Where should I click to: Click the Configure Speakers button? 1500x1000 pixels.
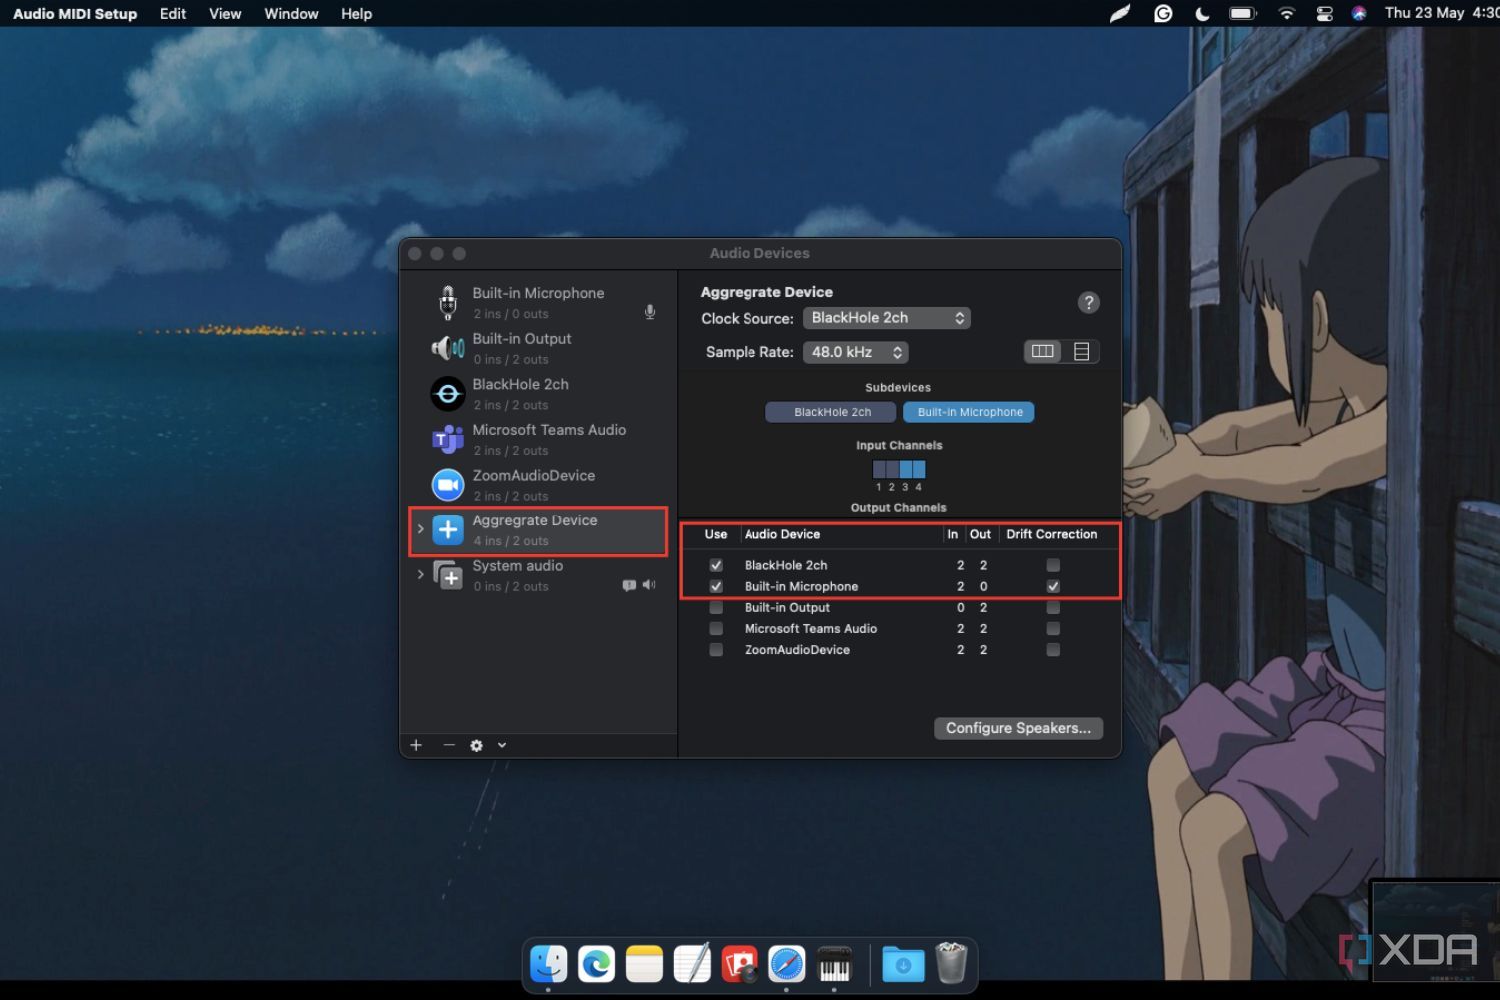[x=1019, y=728]
